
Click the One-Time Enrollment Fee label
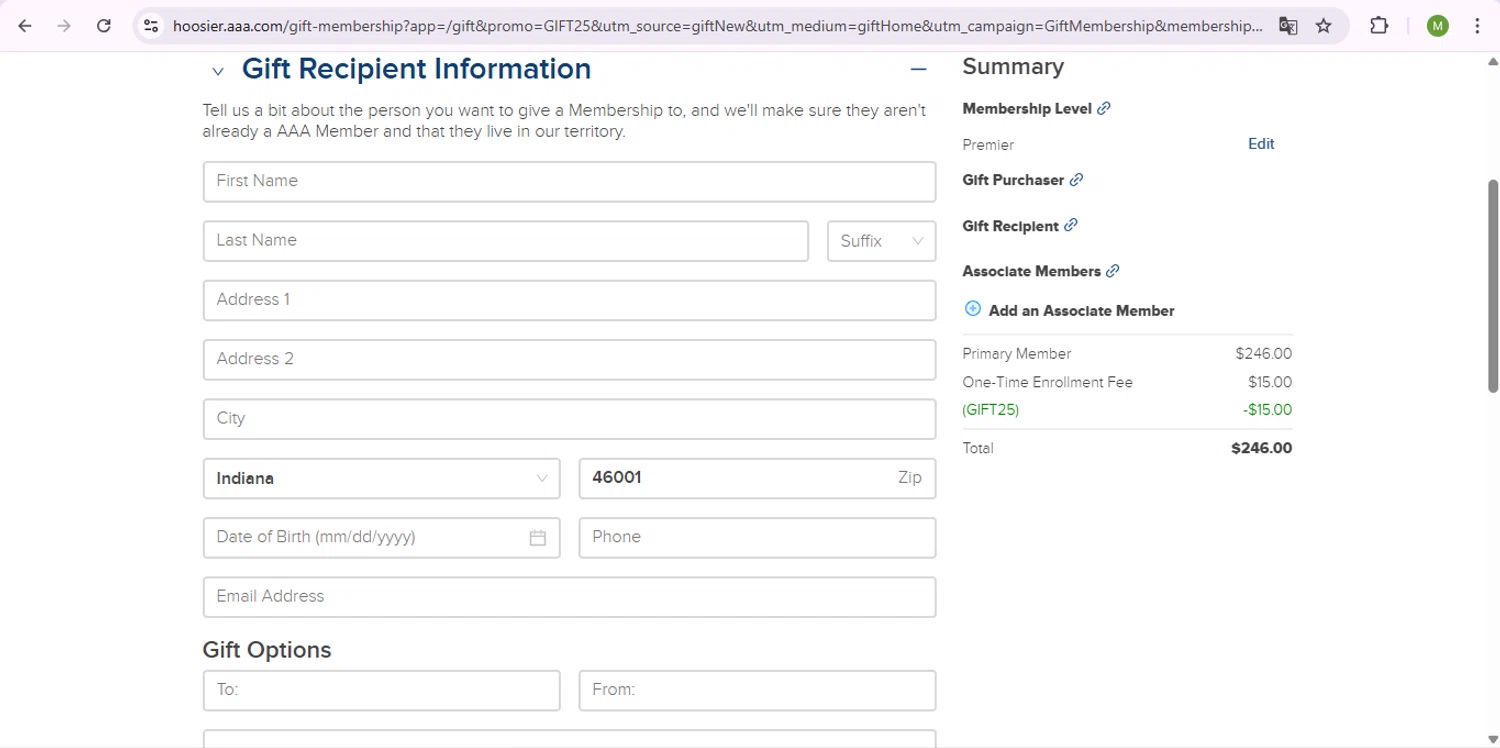coord(1047,382)
